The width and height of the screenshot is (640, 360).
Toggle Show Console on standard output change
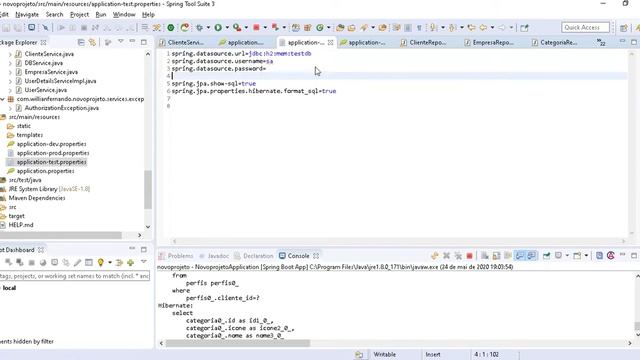pyautogui.click(x=520, y=256)
